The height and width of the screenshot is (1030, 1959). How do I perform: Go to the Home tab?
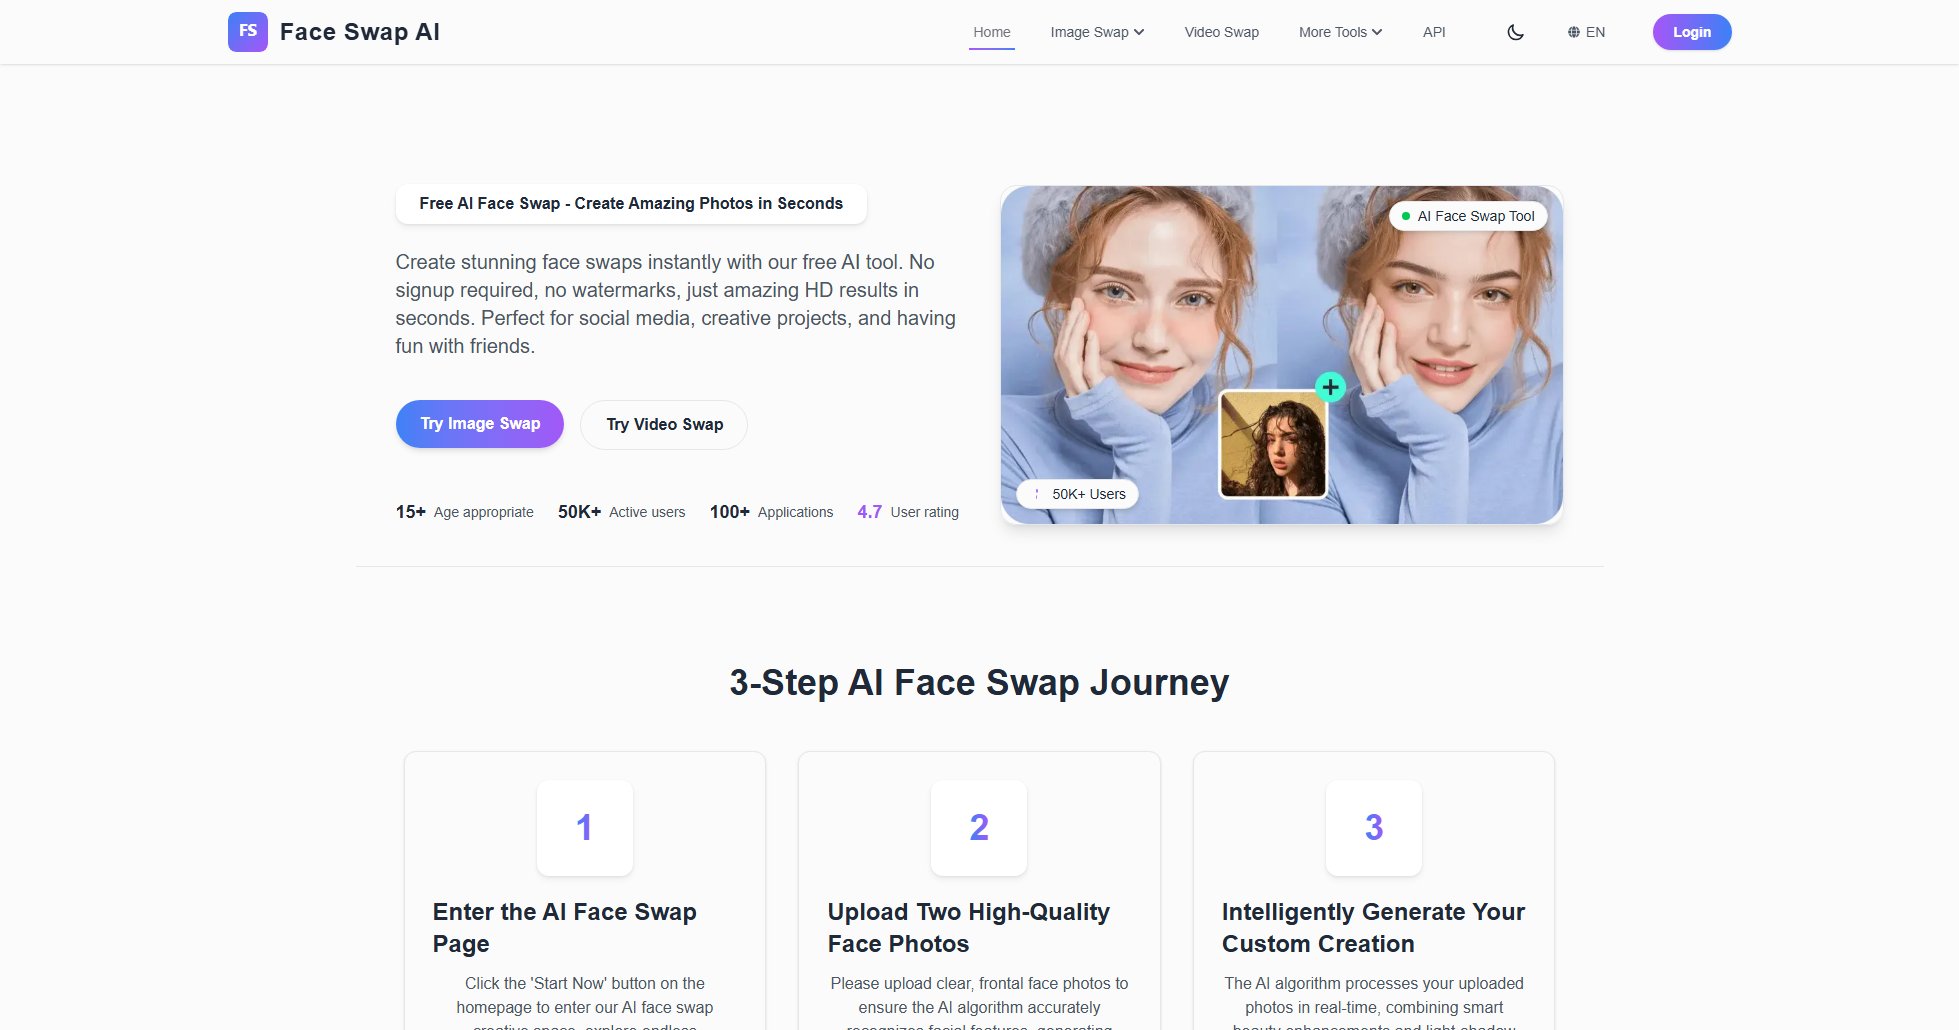pos(991,32)
